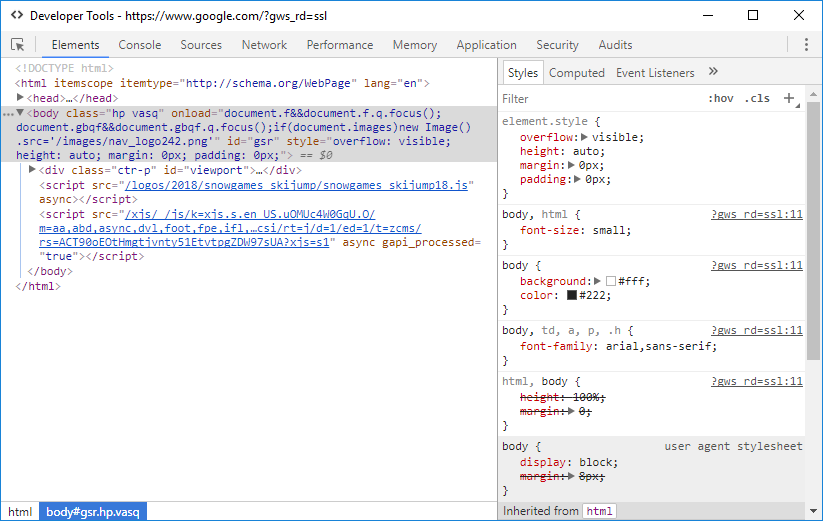Toggle the .cls class editor button
The width and height of the screenshot is (823, 521).
(757, 98)
